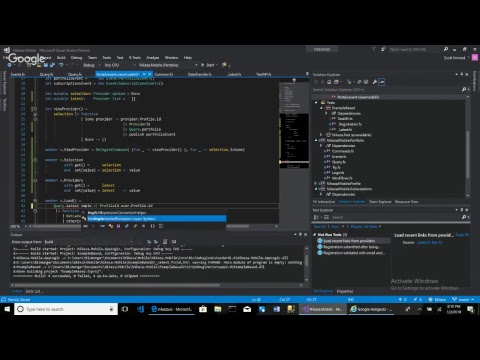Toggle Preview Selected Items in Solution Explorer
Image resolution: width=480 pixels, height=360 pixels.
(x=382, y=82)
